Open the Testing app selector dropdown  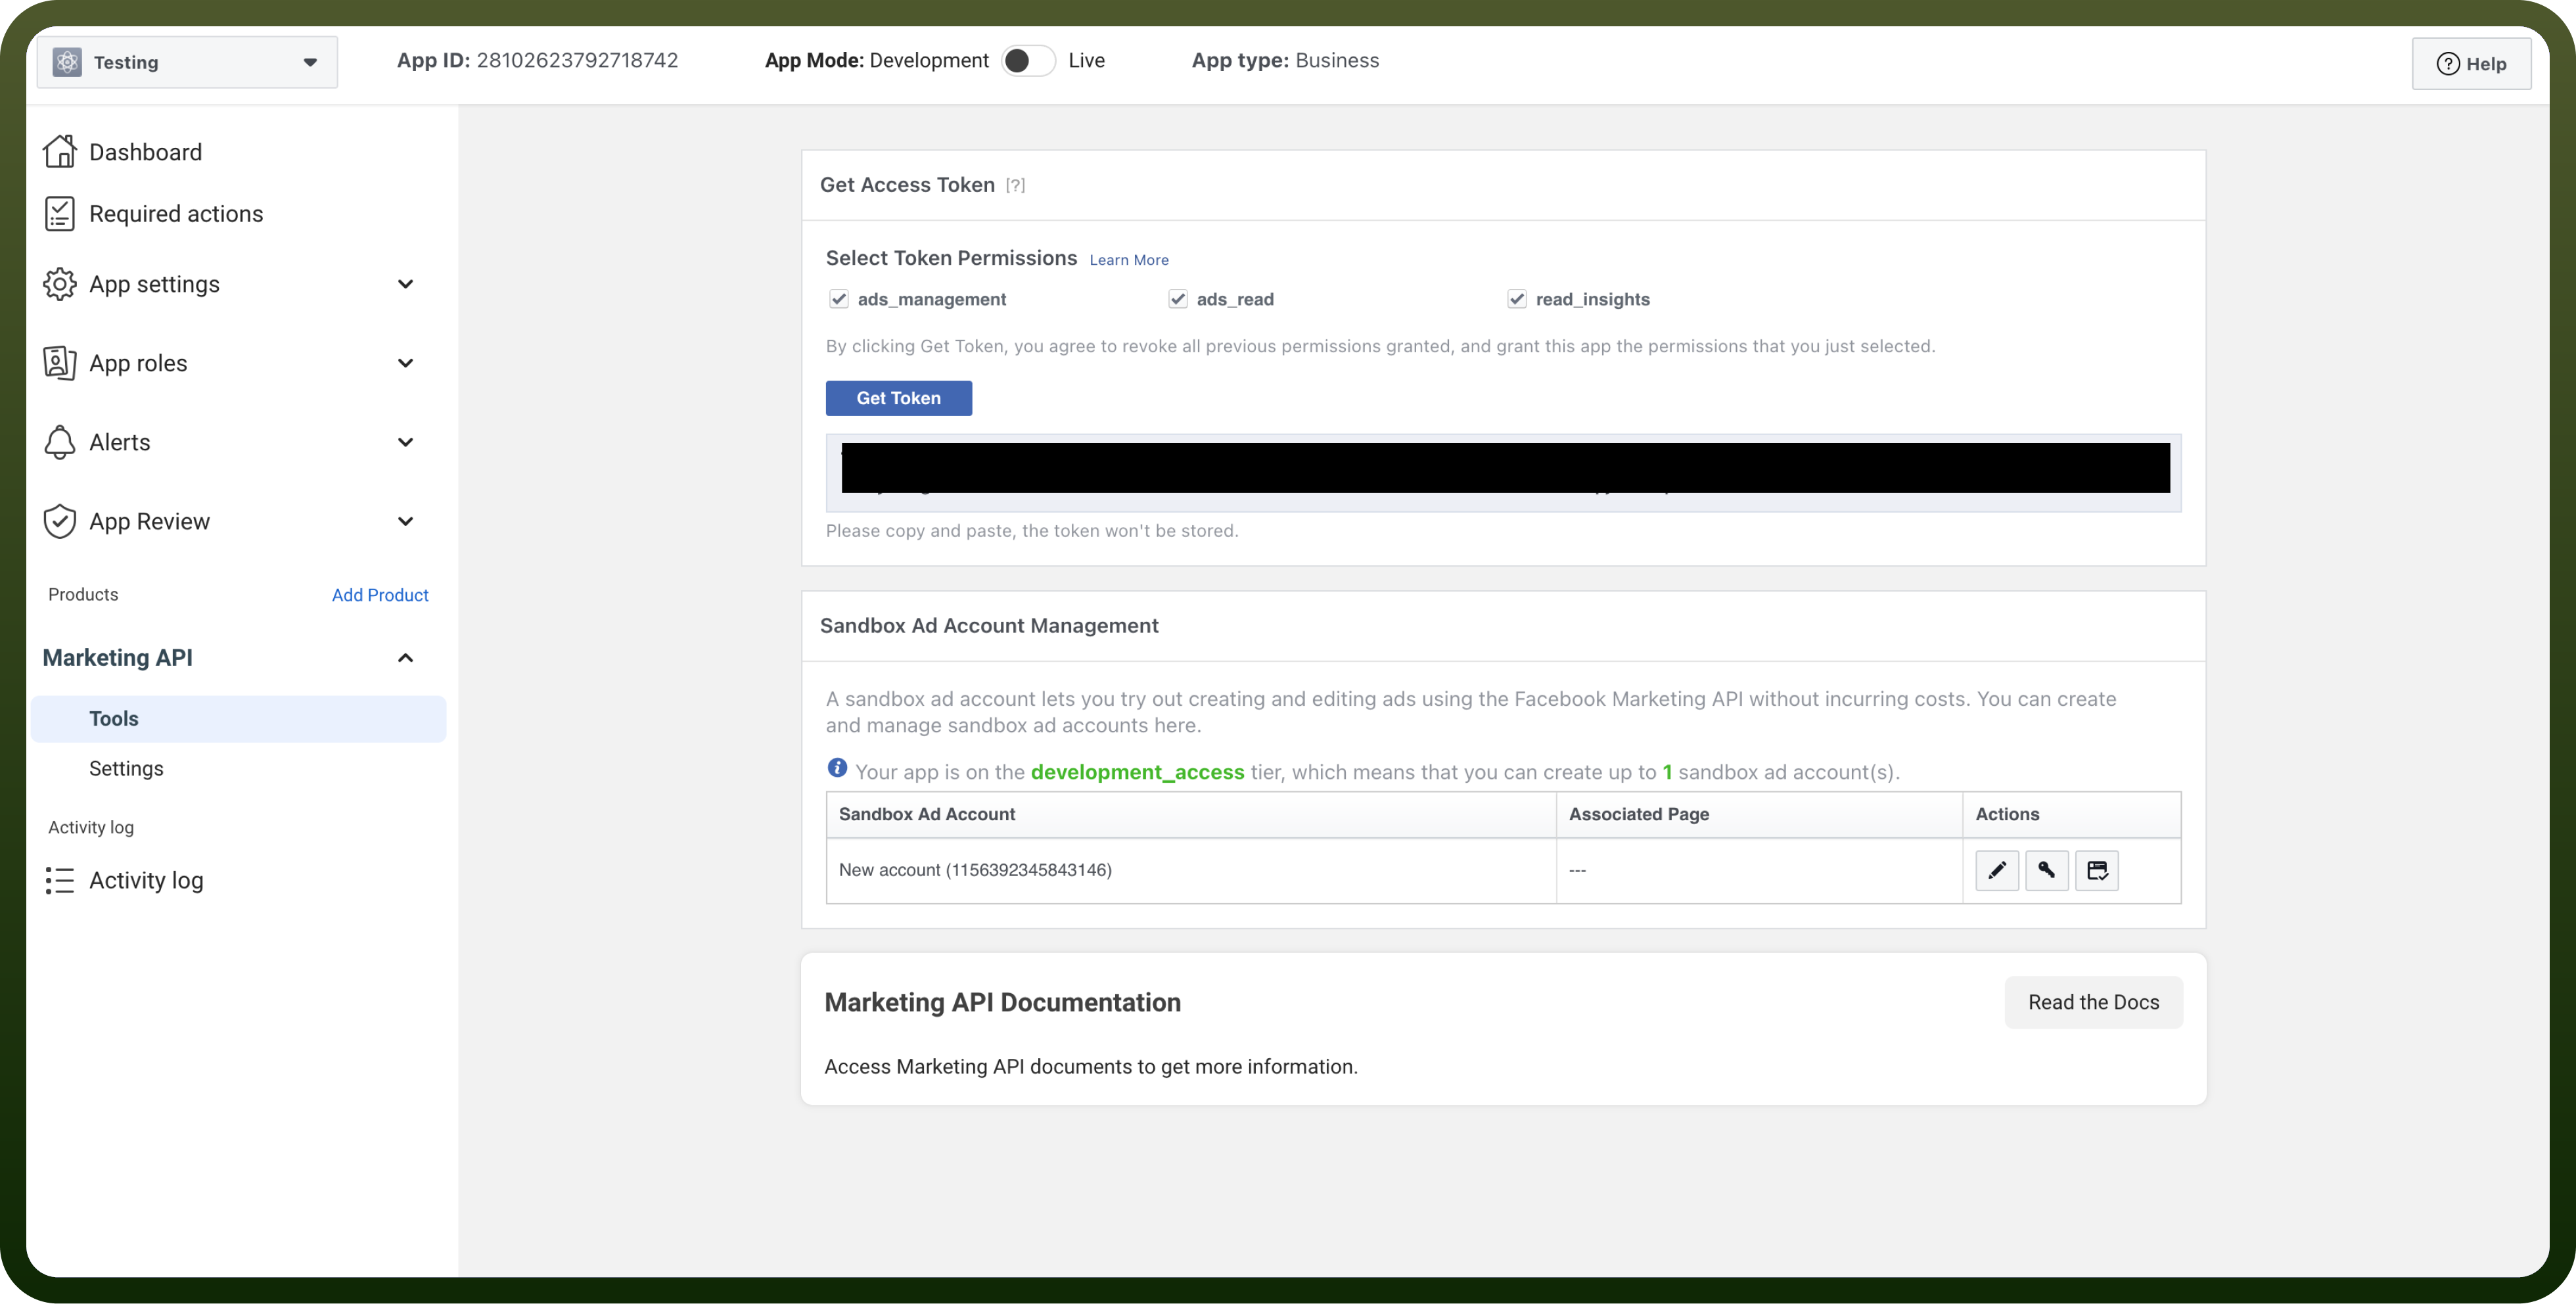pos(187,62)
